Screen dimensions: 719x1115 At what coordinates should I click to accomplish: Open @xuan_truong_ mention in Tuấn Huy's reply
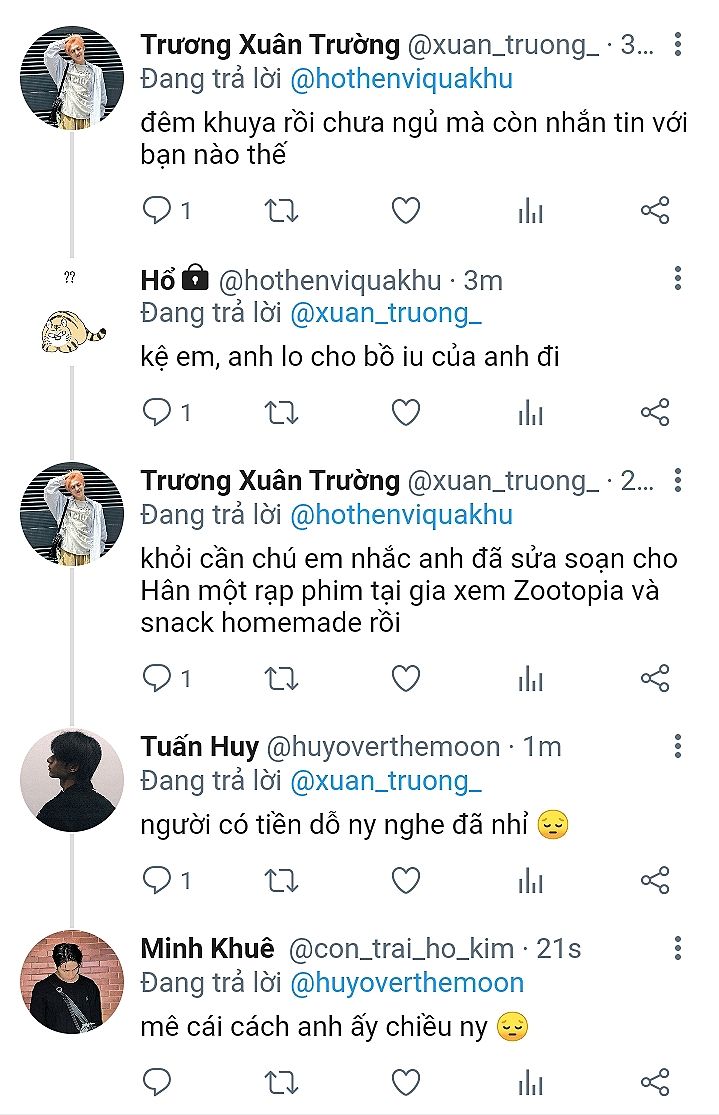tap(386, 780)
